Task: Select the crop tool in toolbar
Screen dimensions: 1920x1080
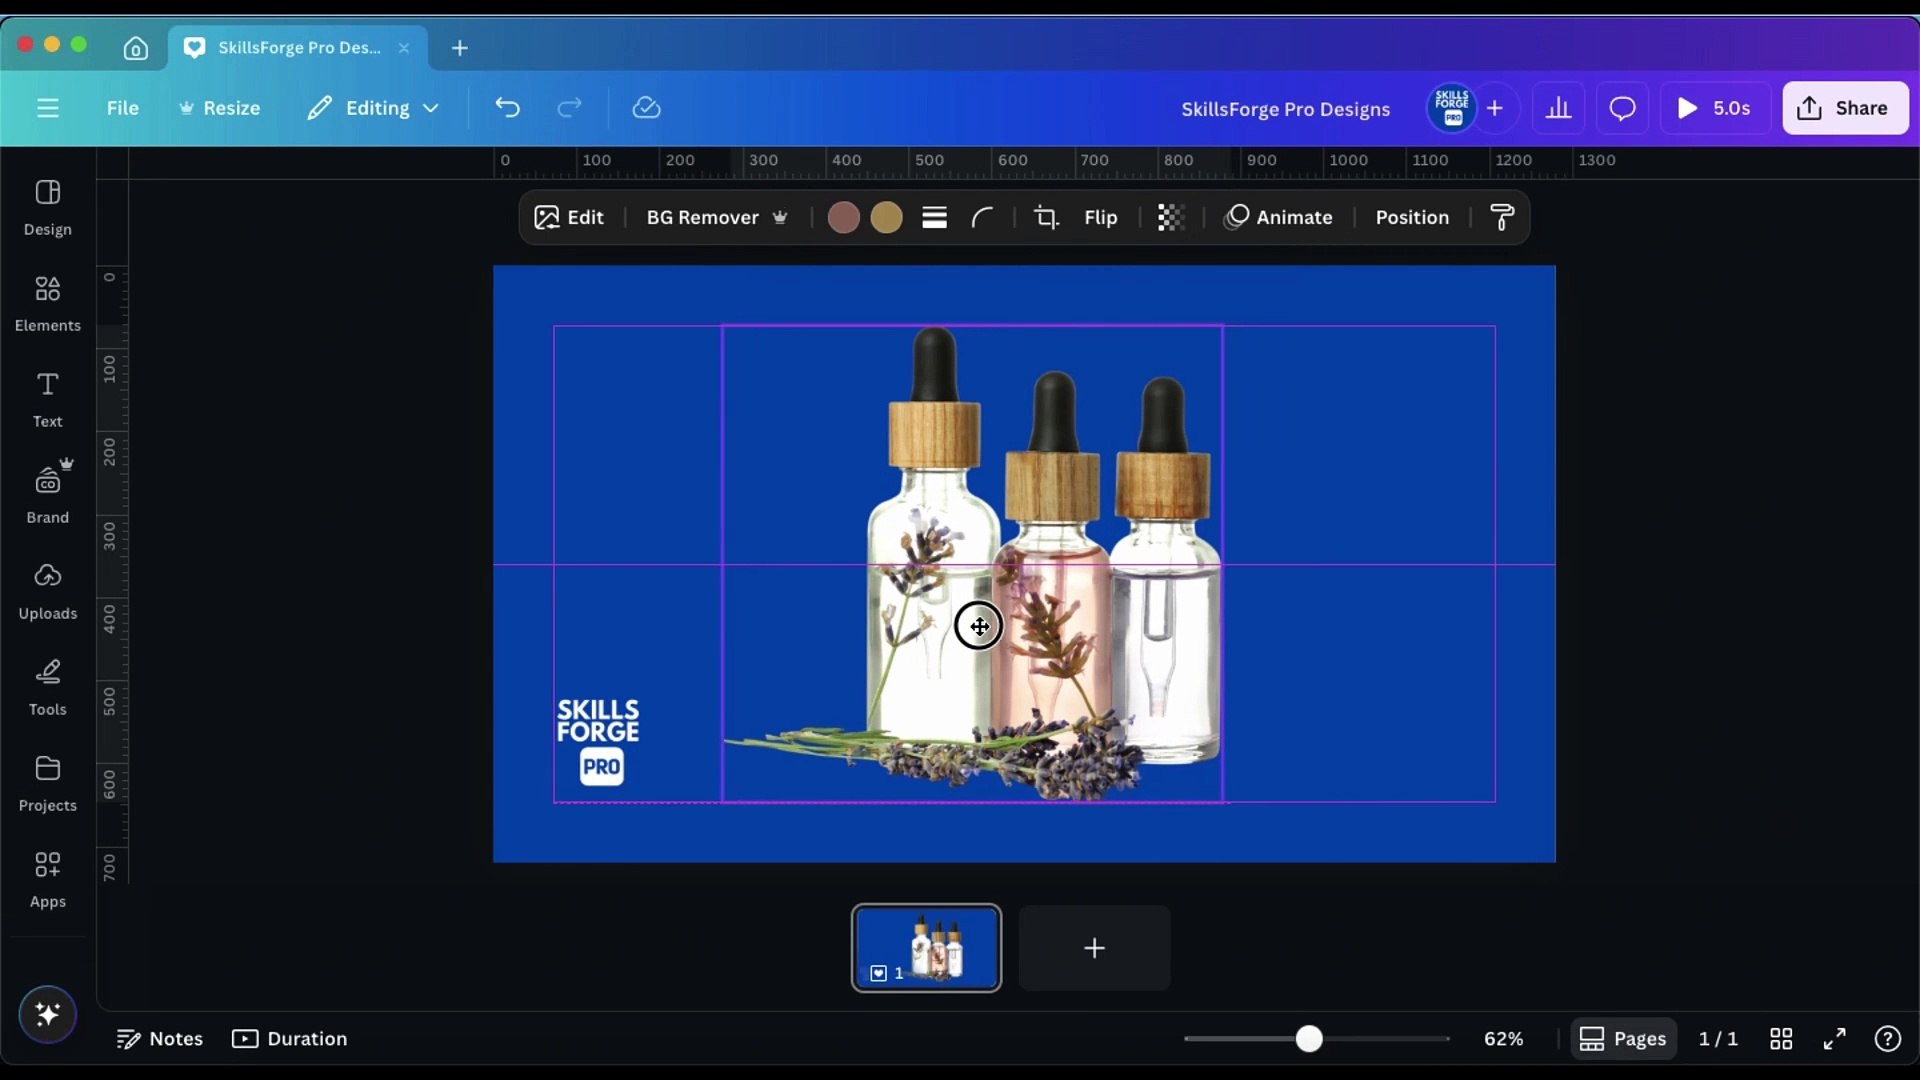Action: 1046,217
